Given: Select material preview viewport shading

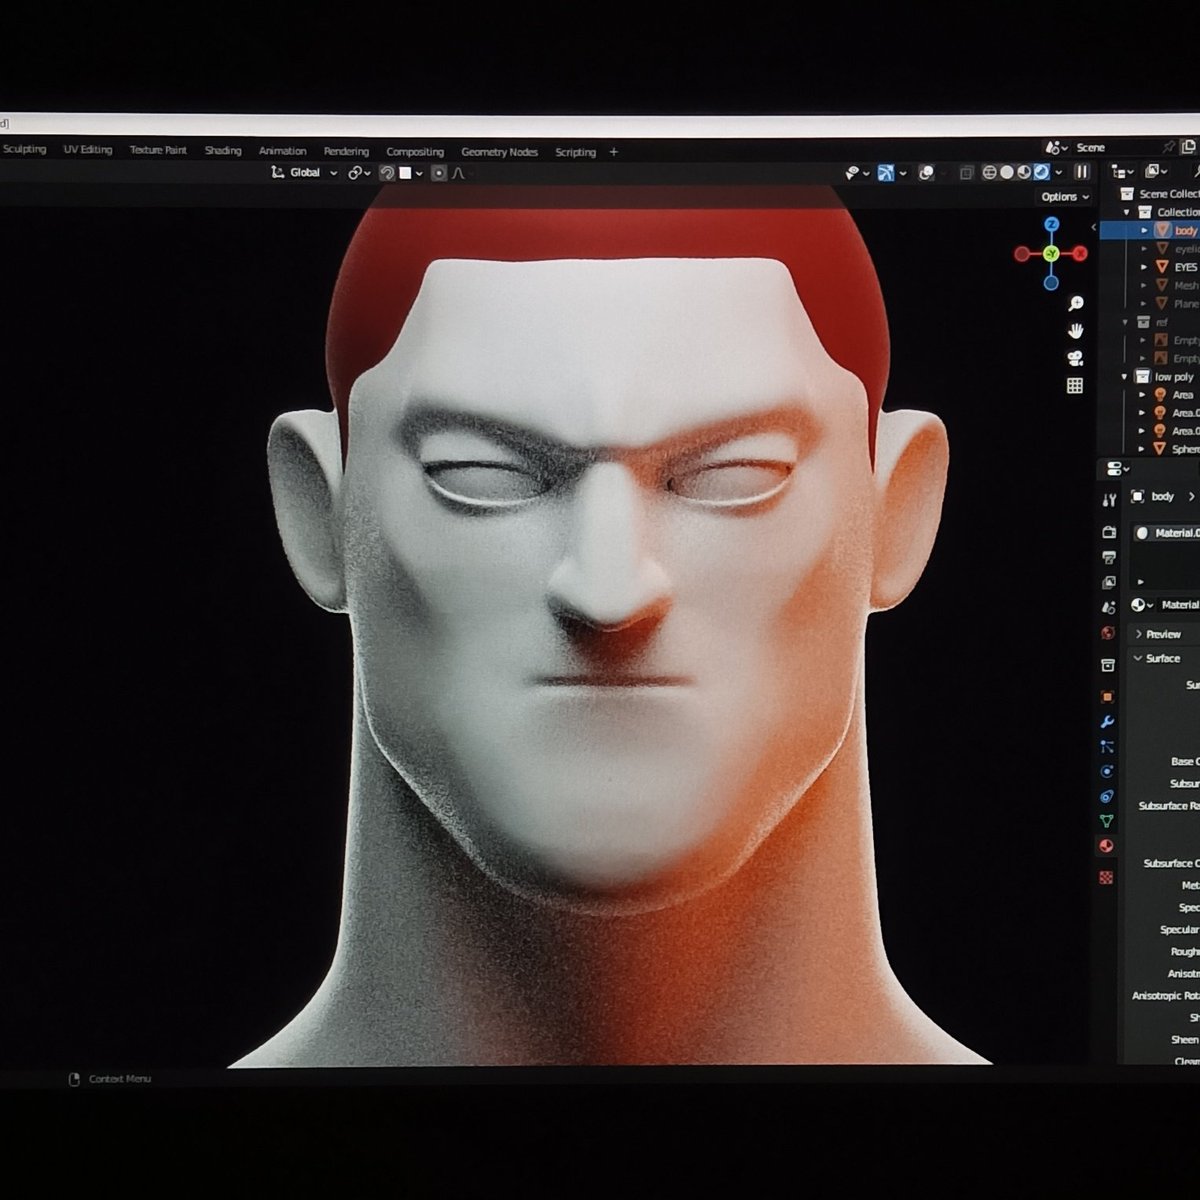Looking at the screenshot, I should coord(1024,172).
